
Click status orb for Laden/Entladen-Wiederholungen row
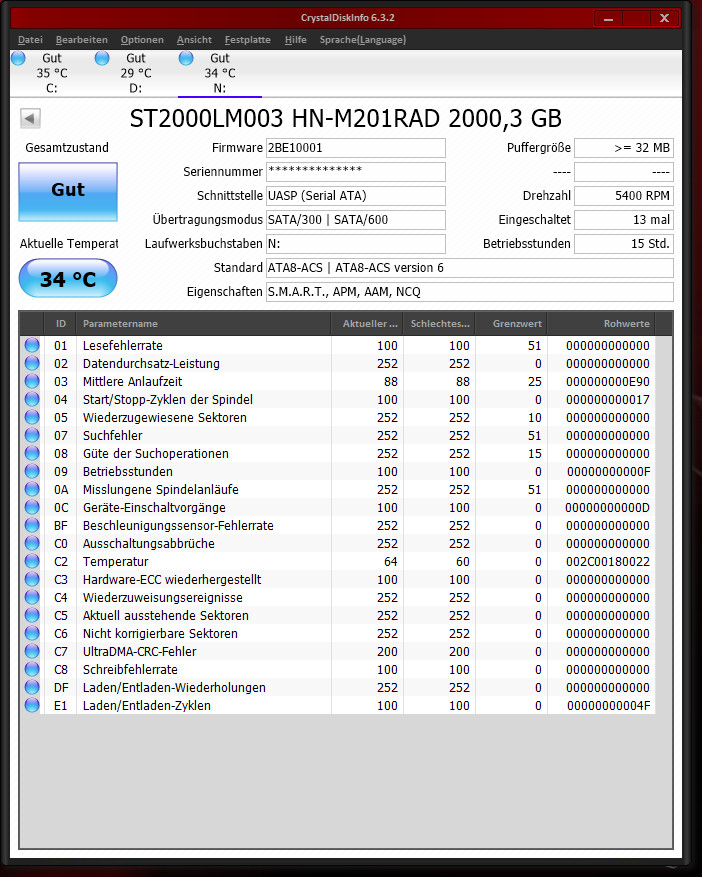(x=32, y=687)
